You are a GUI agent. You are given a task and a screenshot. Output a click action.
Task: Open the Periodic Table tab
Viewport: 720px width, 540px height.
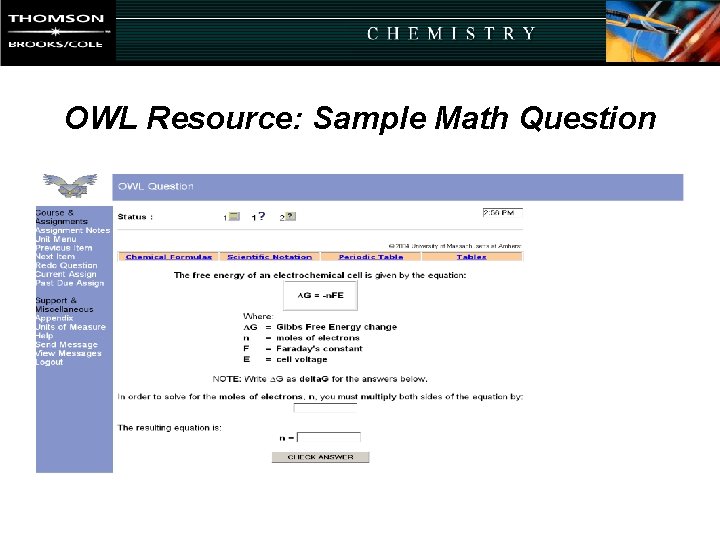371,257
